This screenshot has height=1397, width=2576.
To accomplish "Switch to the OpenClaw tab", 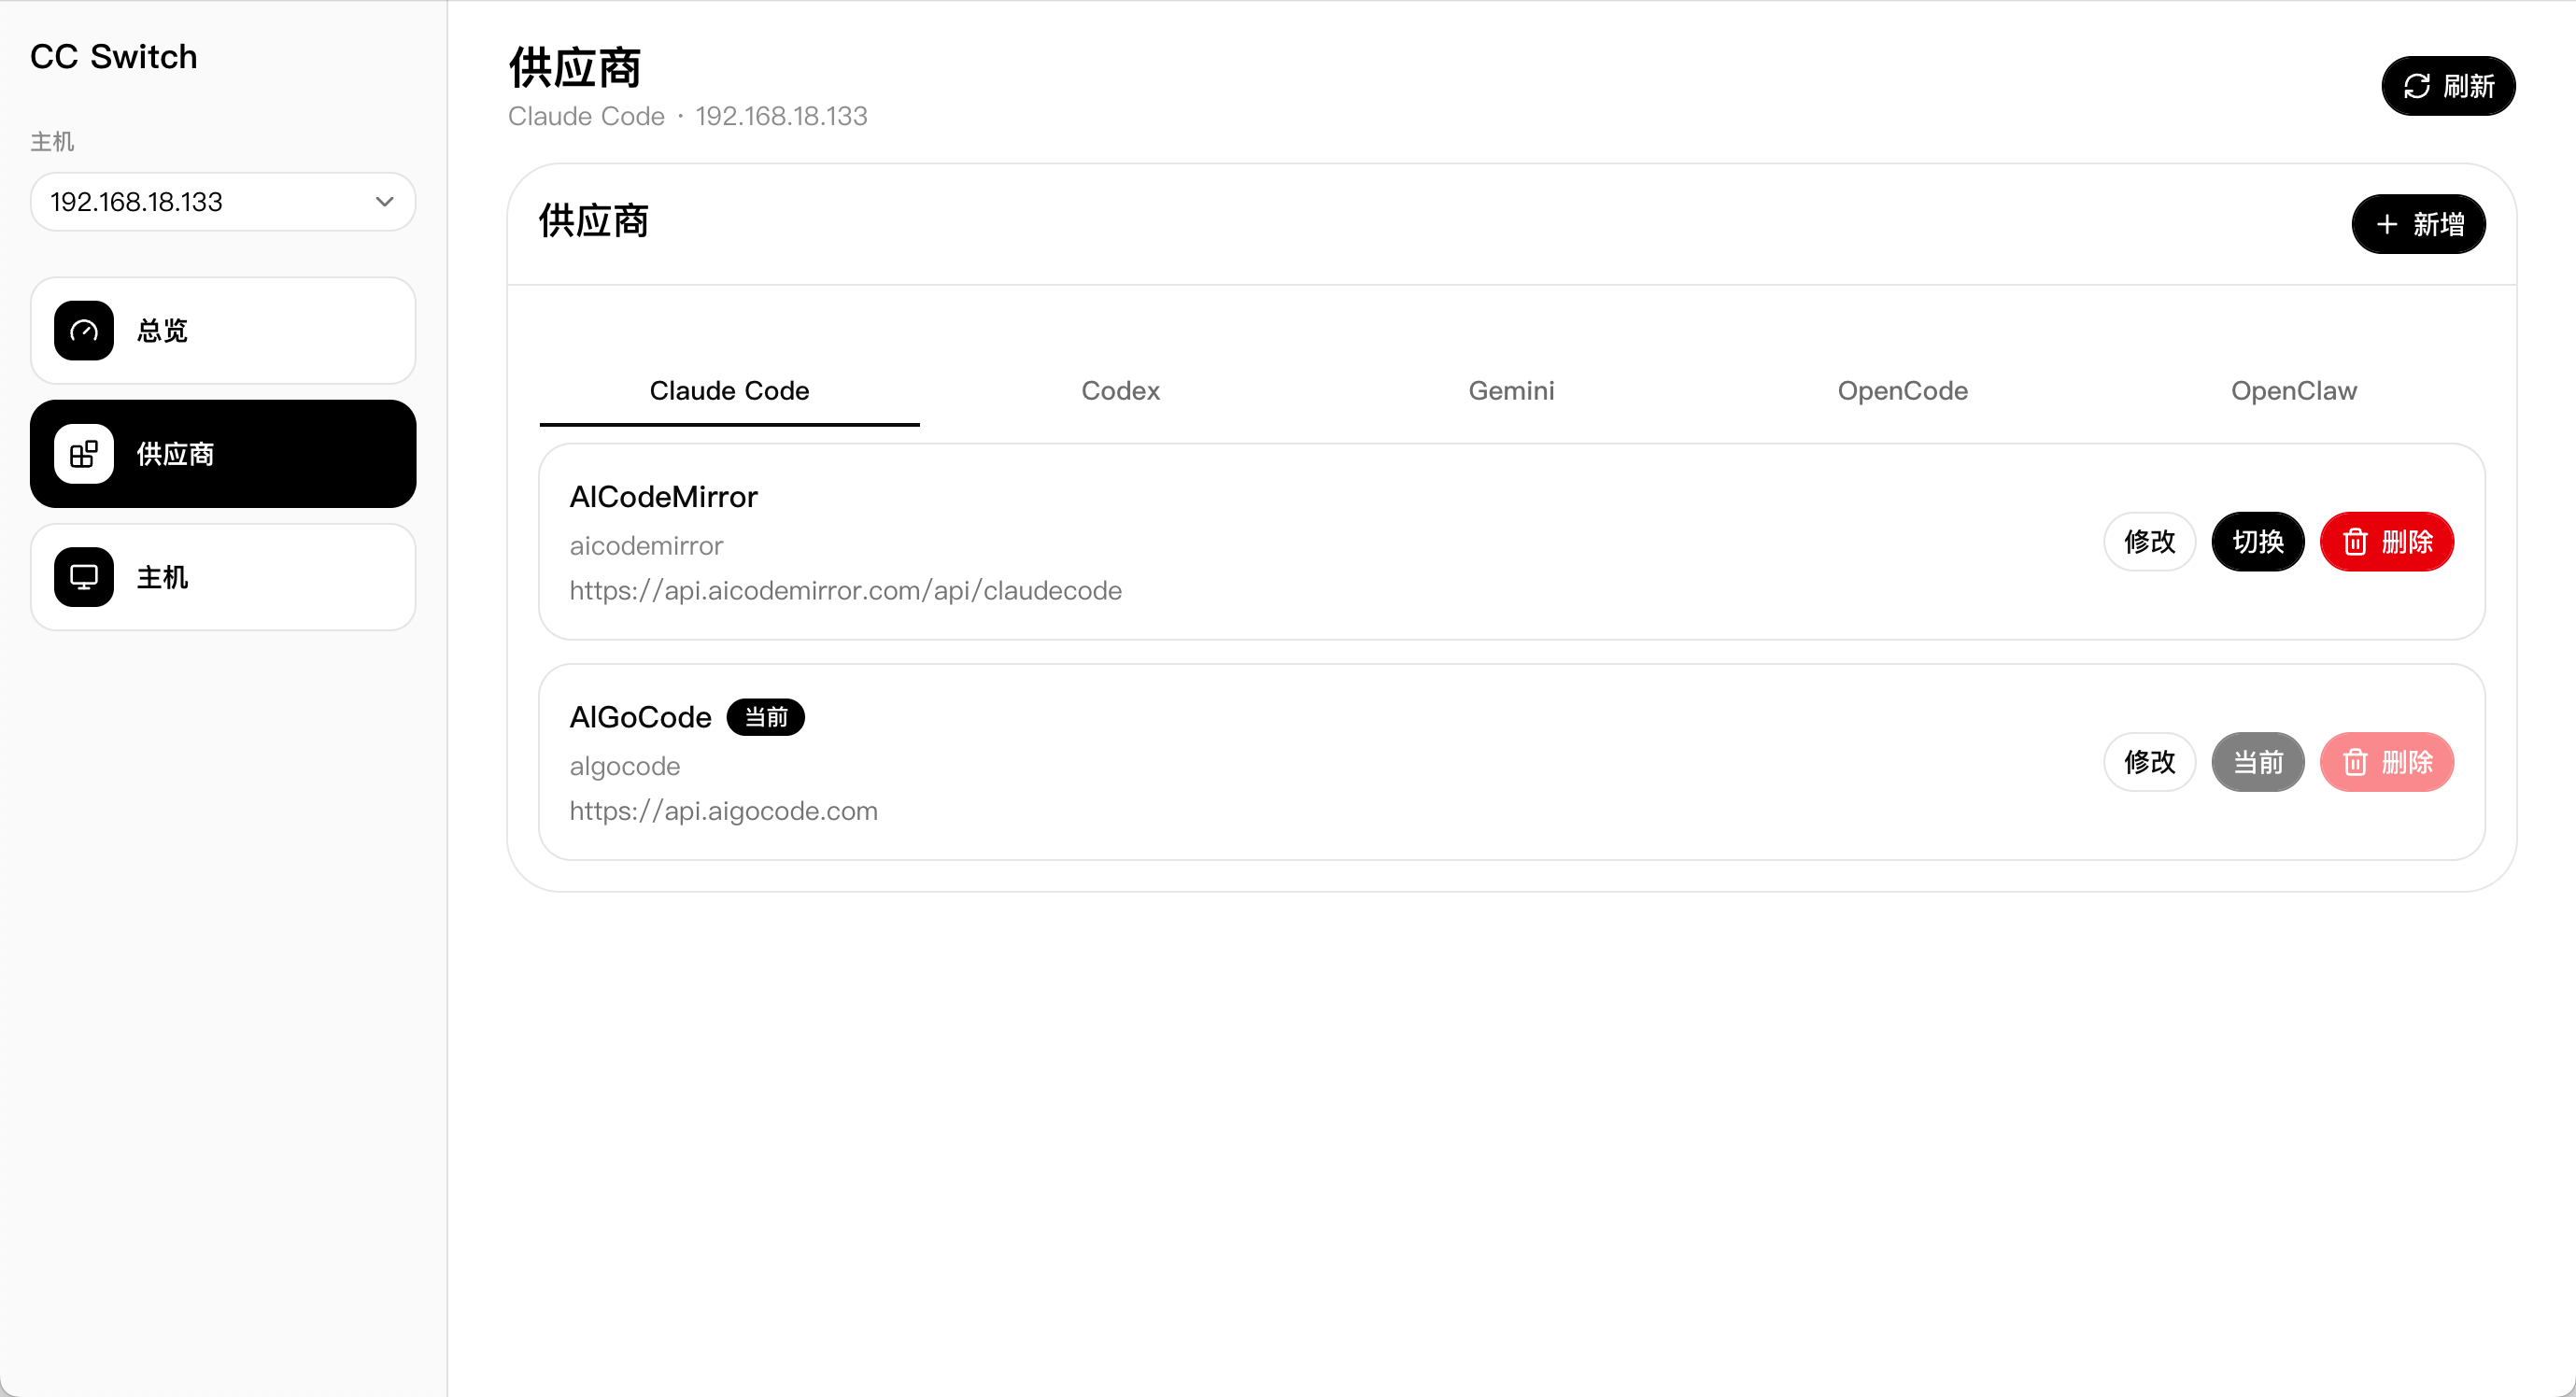I will (x=2293, y=391).
